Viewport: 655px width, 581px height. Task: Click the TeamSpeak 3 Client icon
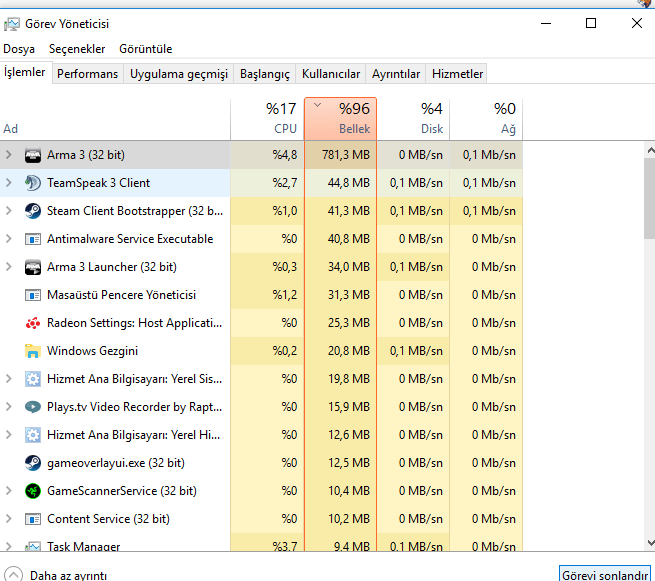33,183
